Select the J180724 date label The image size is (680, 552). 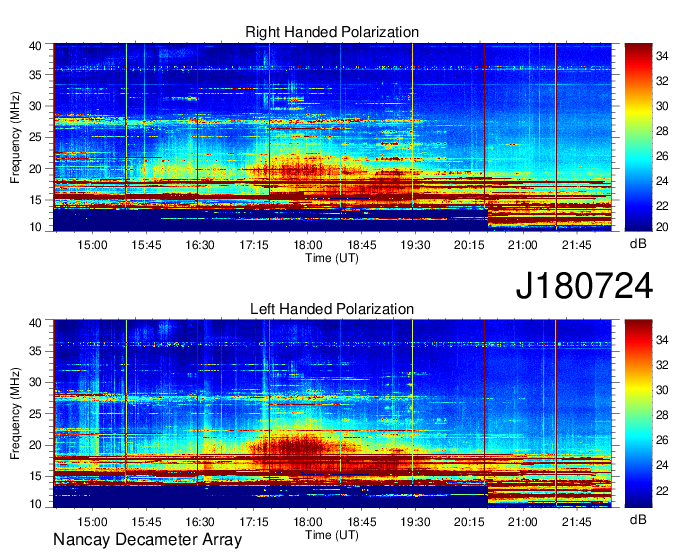coord(584,286)
